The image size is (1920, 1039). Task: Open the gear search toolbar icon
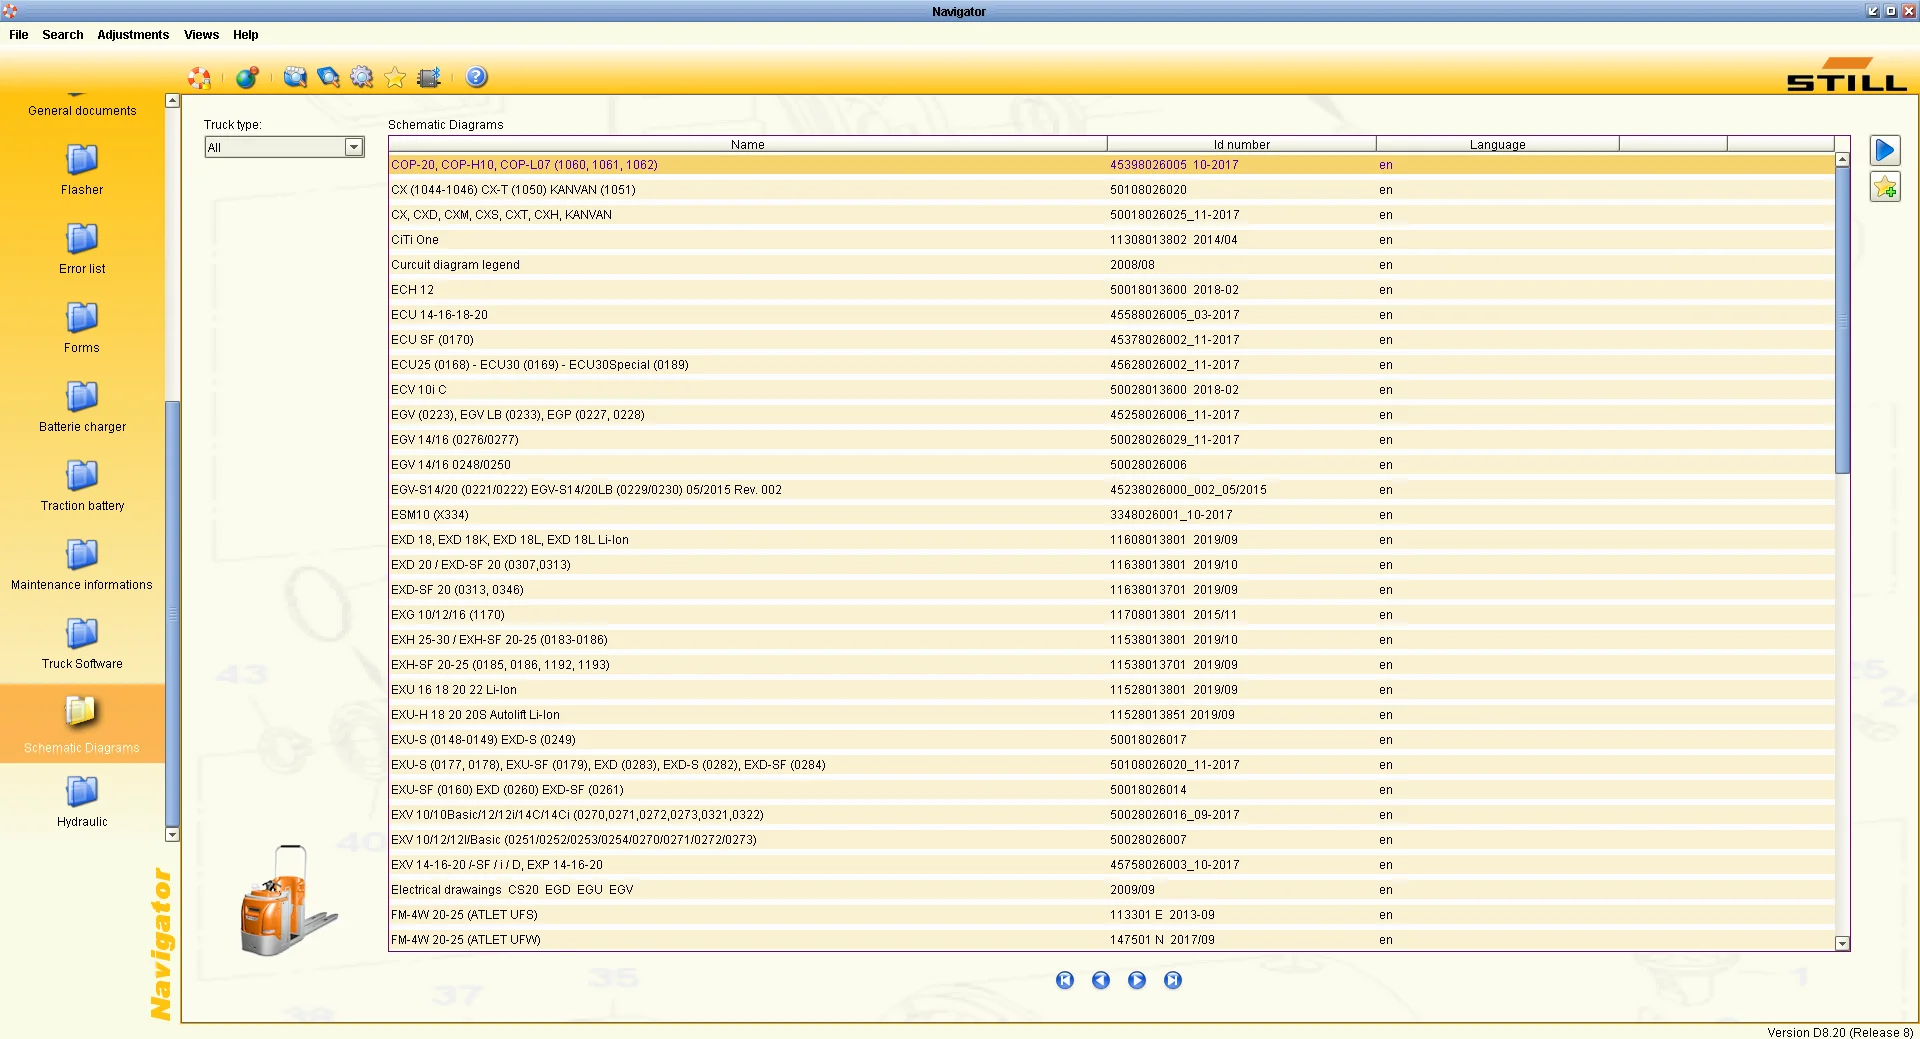362,77
